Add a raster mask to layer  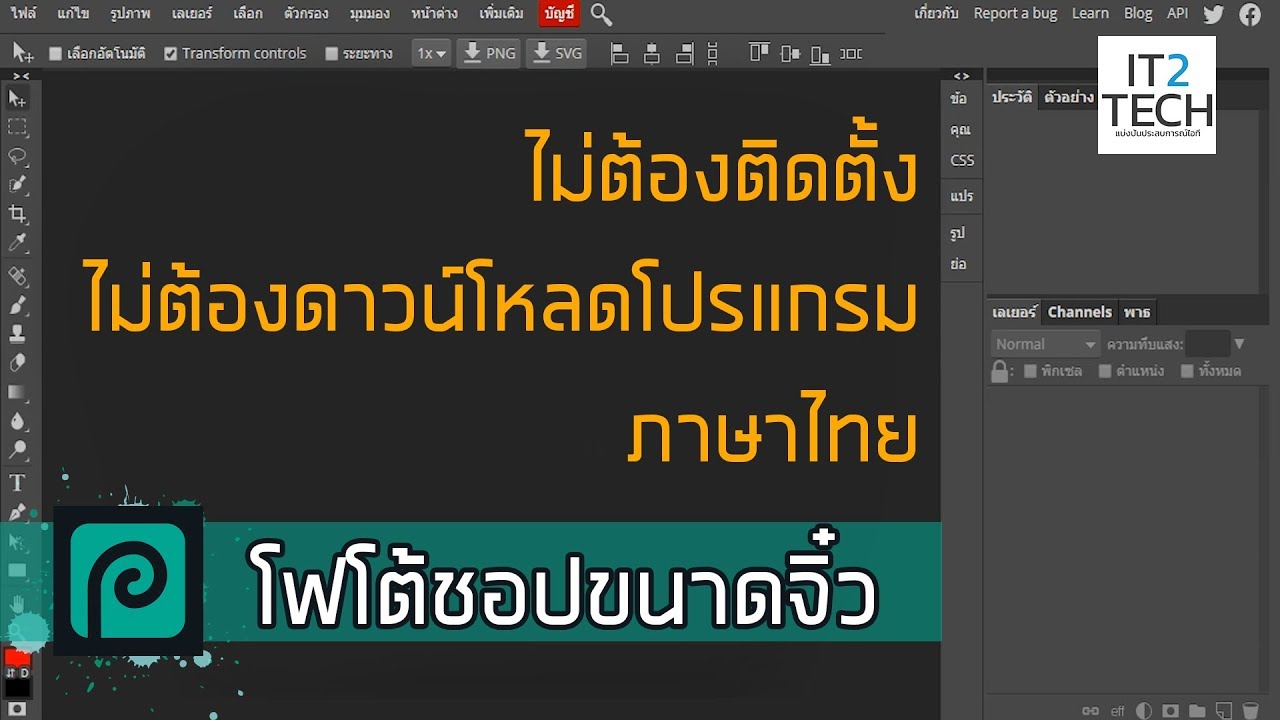click(1171, 711)
